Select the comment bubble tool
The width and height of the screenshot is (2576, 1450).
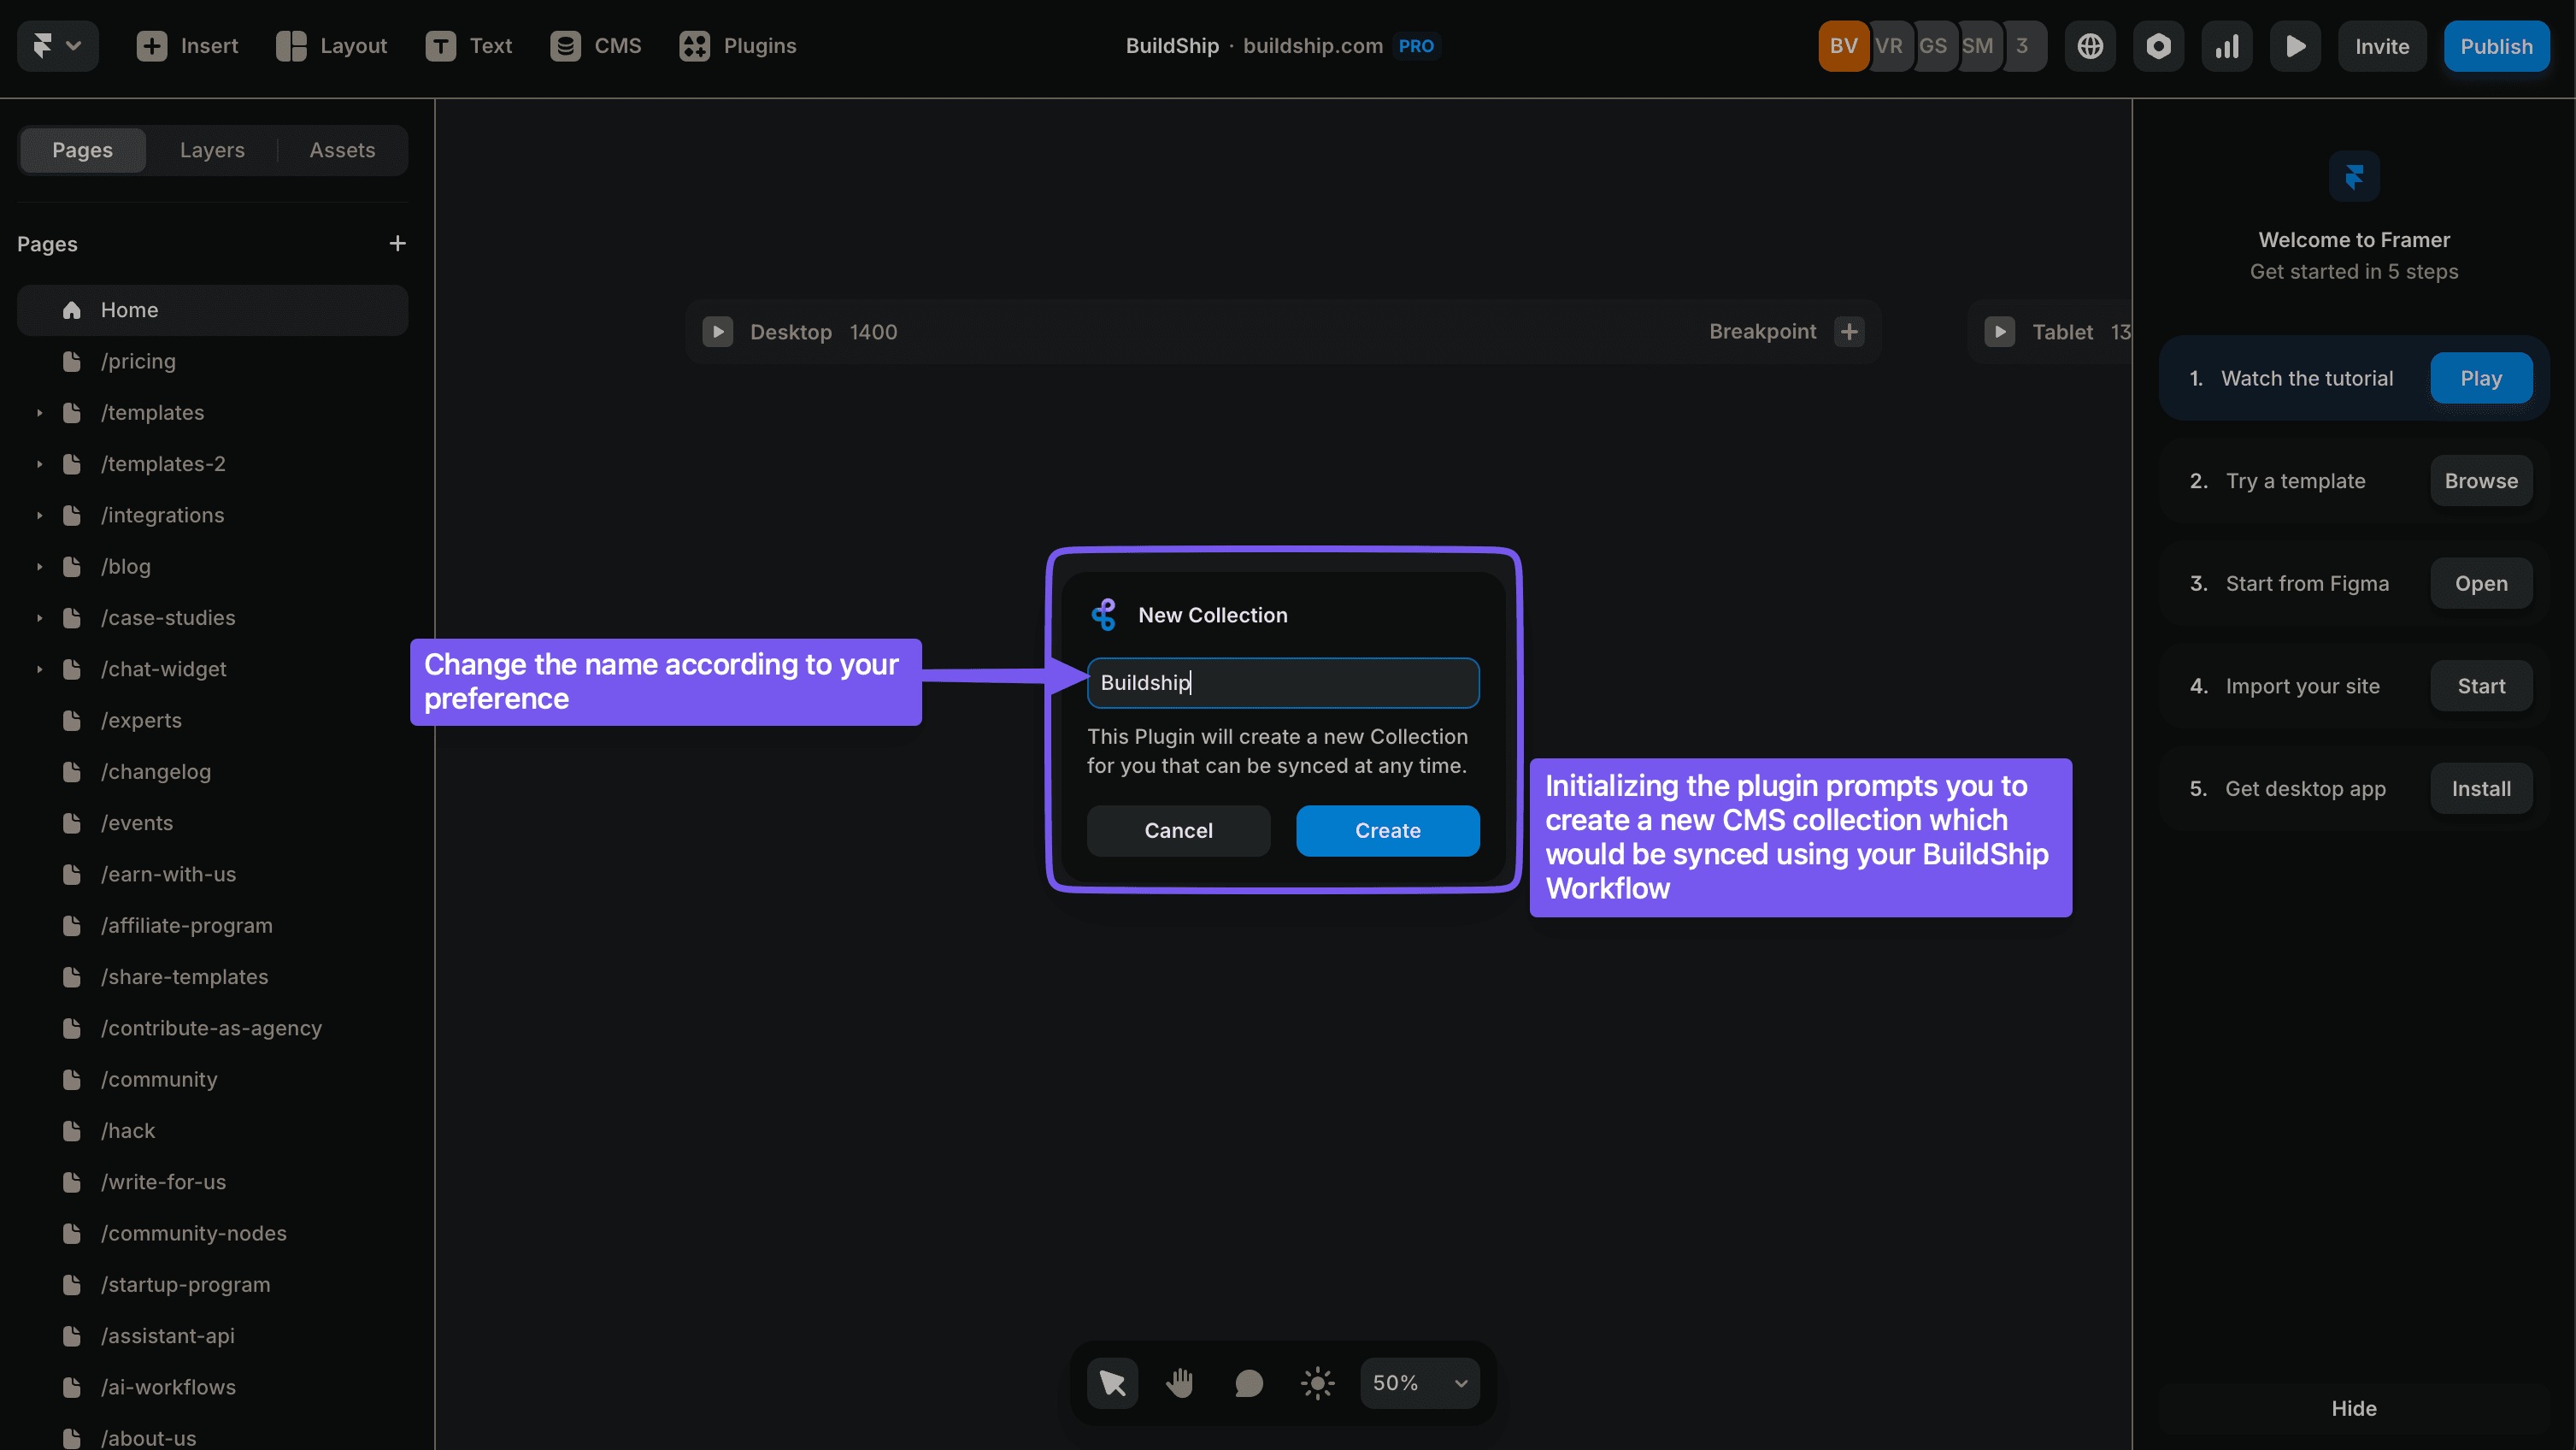(x=1249, y=1383)
